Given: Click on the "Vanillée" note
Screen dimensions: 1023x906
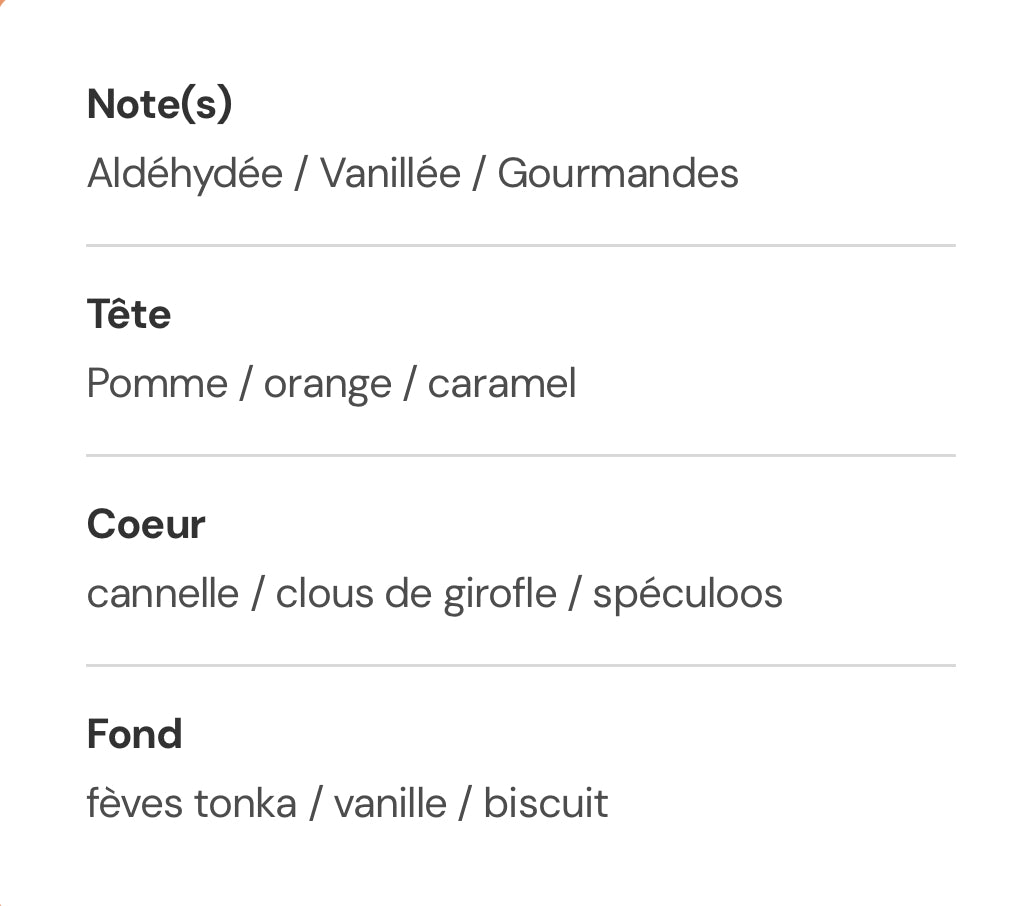Looking at the screenshot, I should [x=390, y=174].
